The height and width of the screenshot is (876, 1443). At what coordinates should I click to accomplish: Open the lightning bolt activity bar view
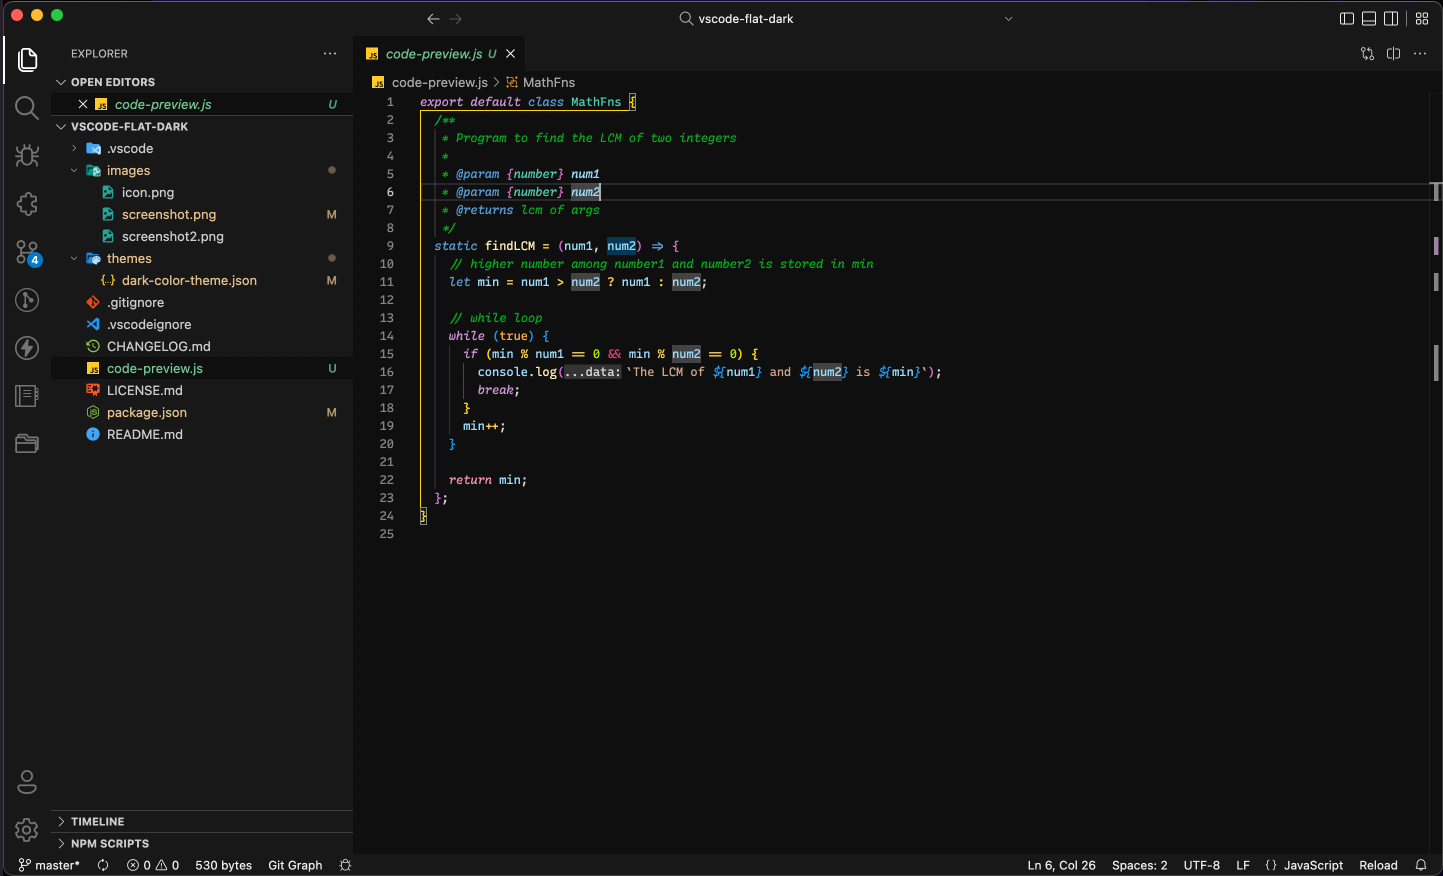click(27, 348)
